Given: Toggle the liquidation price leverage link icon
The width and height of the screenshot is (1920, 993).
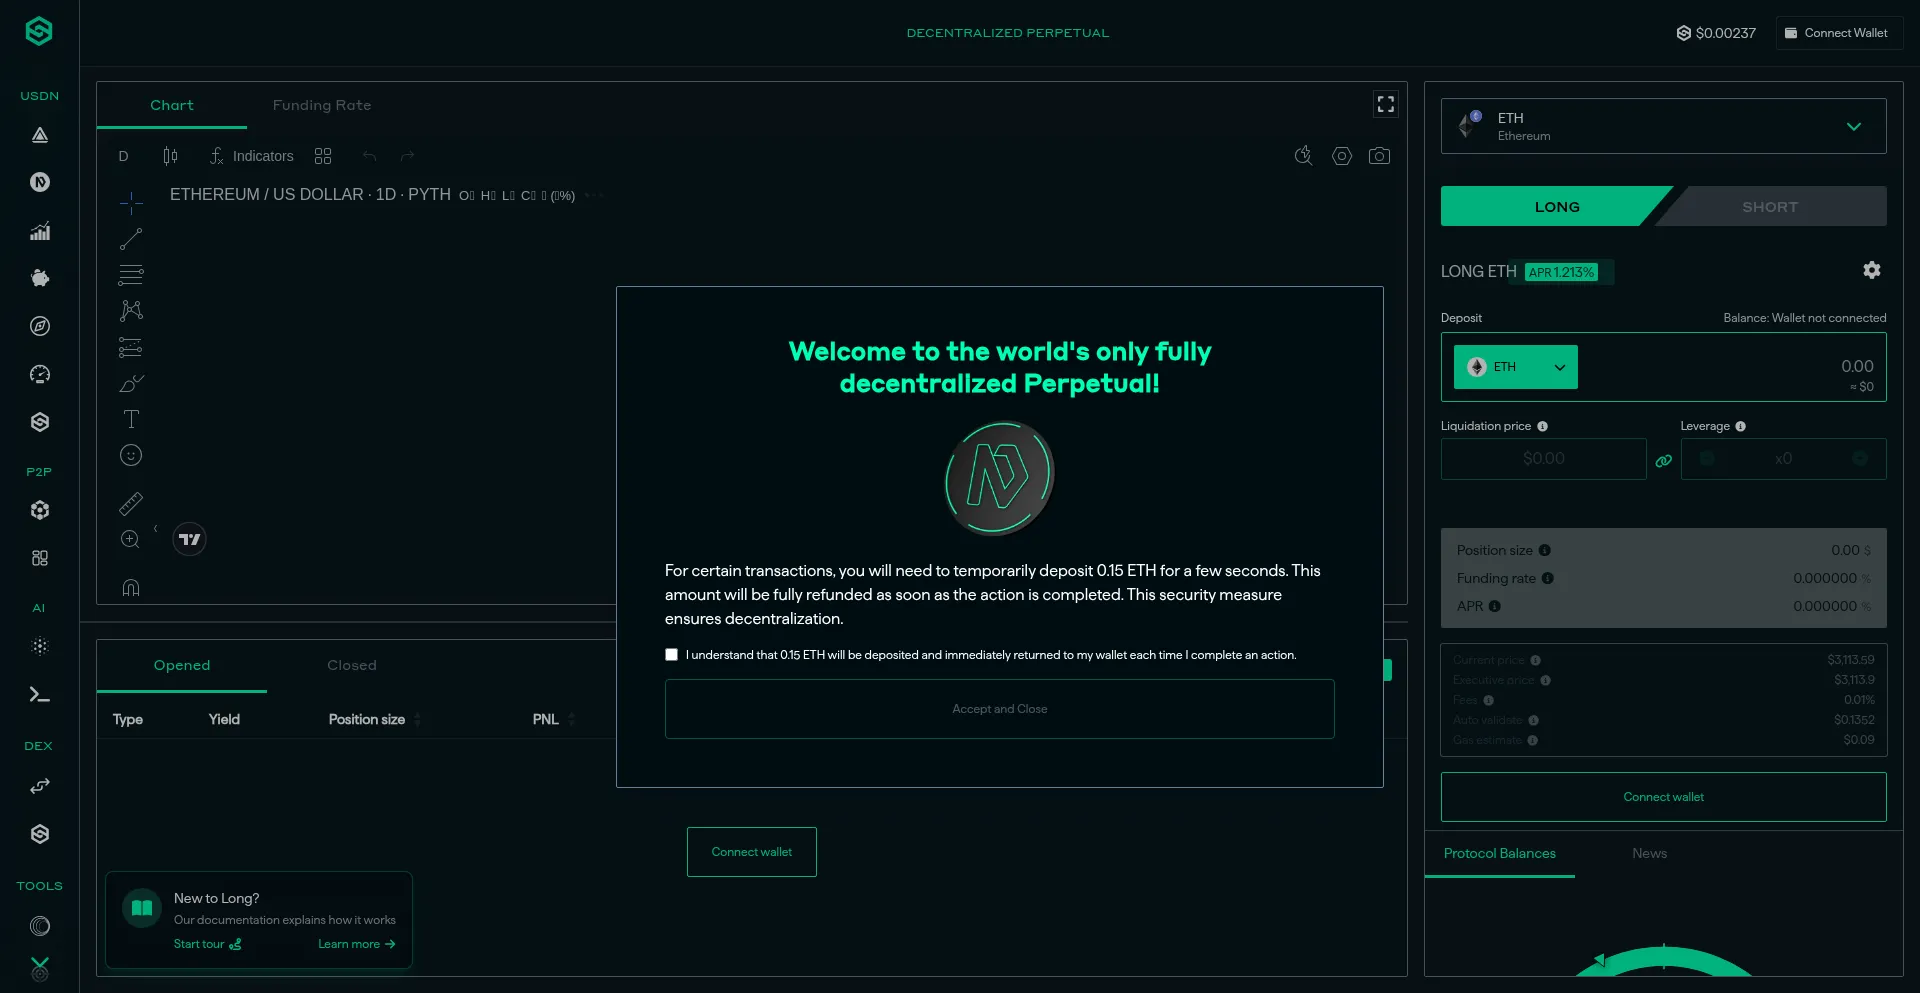Looking at the screenshot, I should (x=1663, y=461).
